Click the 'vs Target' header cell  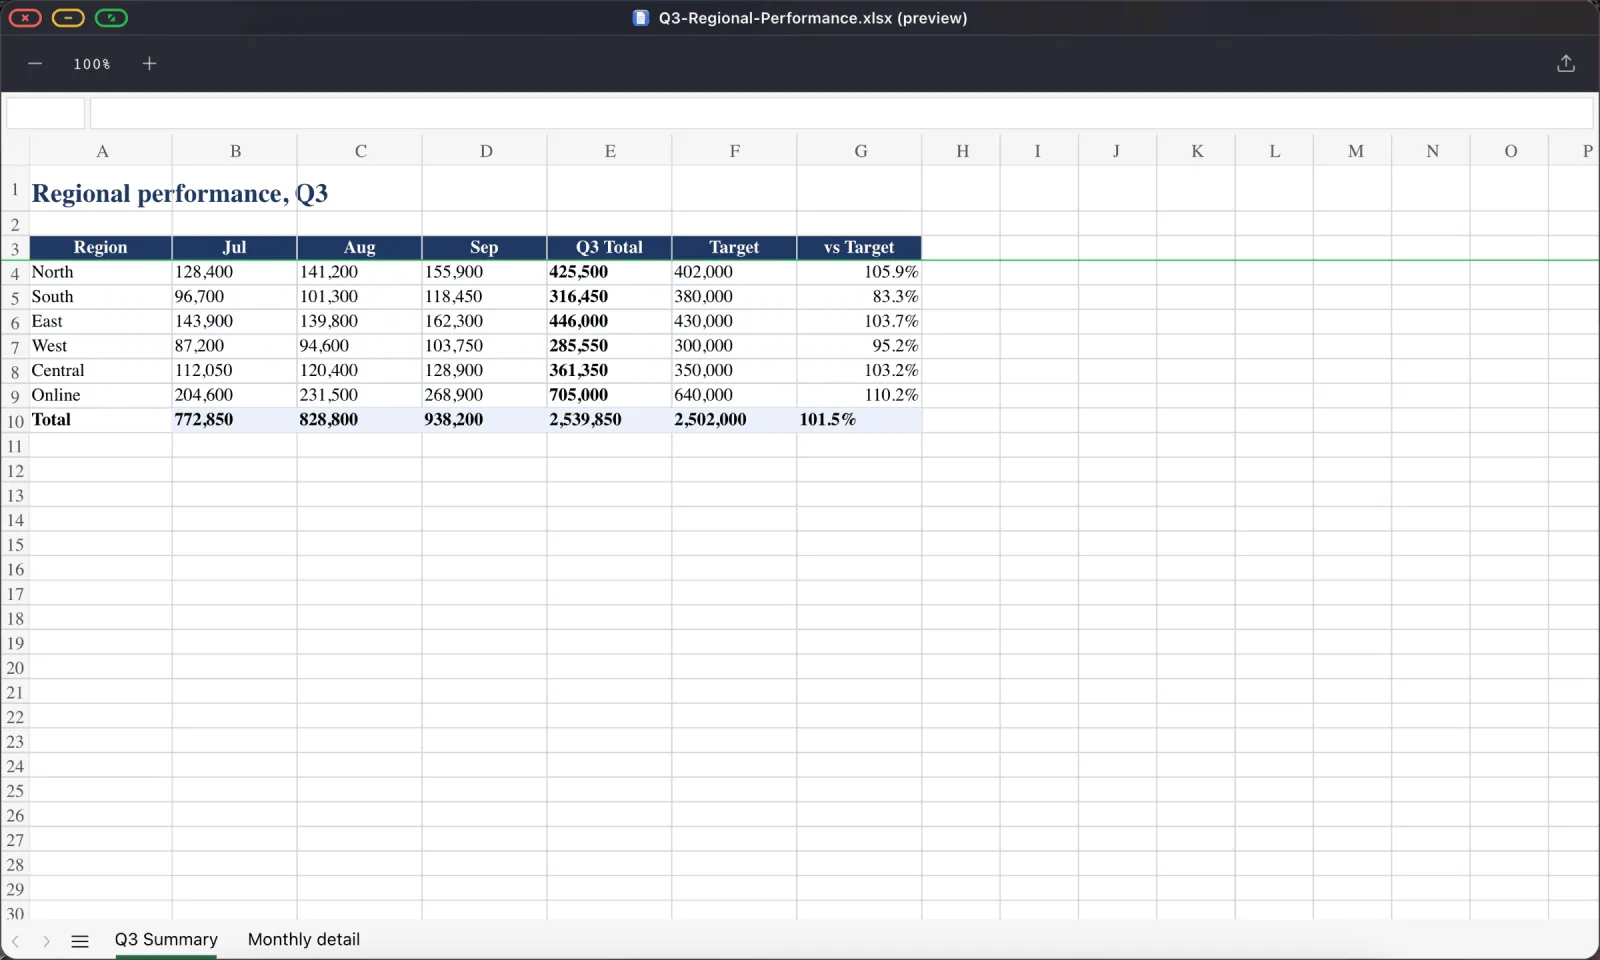coord(860,247)
